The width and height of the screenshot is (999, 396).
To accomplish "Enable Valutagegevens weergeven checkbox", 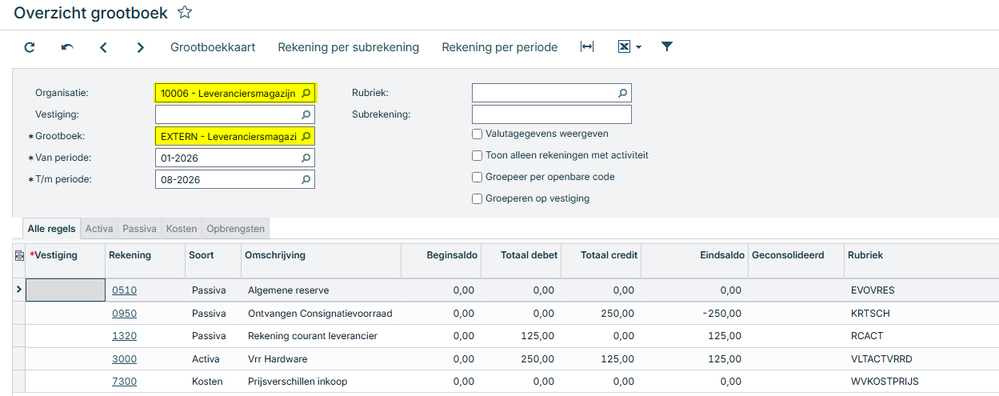I will (477, 134).
